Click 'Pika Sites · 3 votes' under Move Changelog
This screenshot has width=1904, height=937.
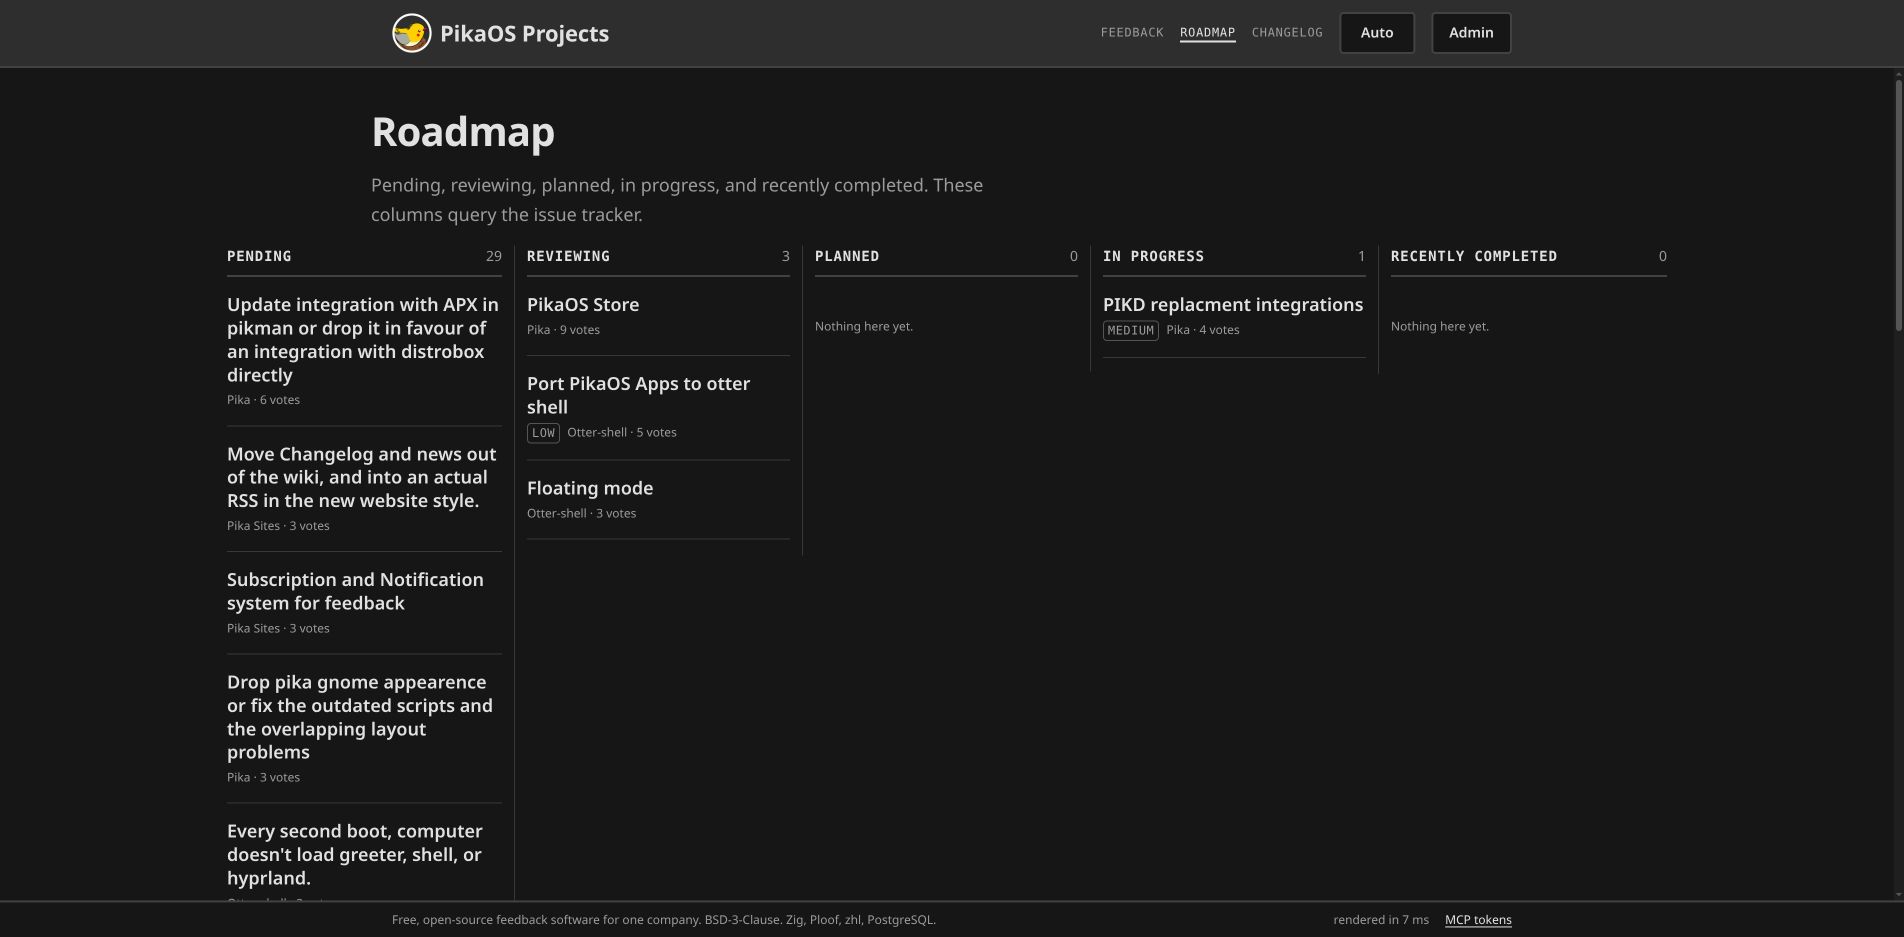click(278, 526)
